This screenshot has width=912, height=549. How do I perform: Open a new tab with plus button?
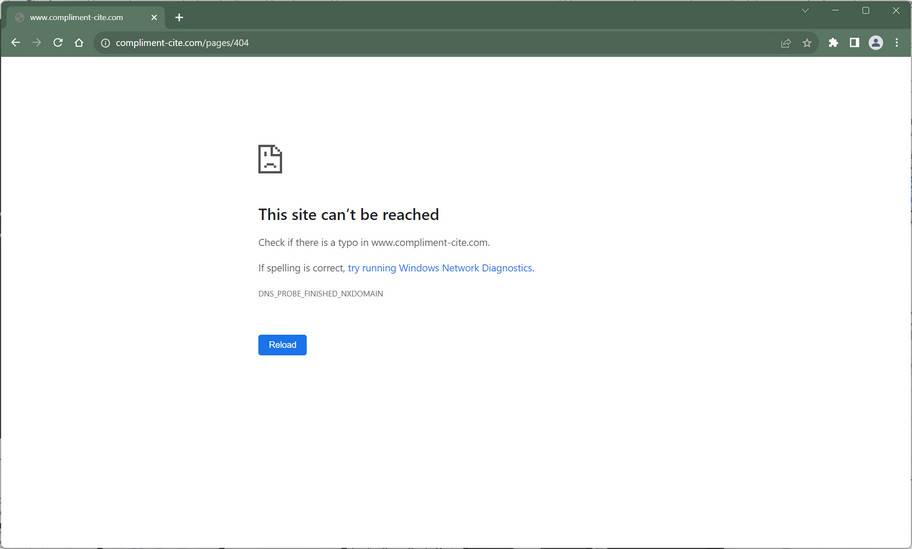pyautogui.click(x=179, y=17)
